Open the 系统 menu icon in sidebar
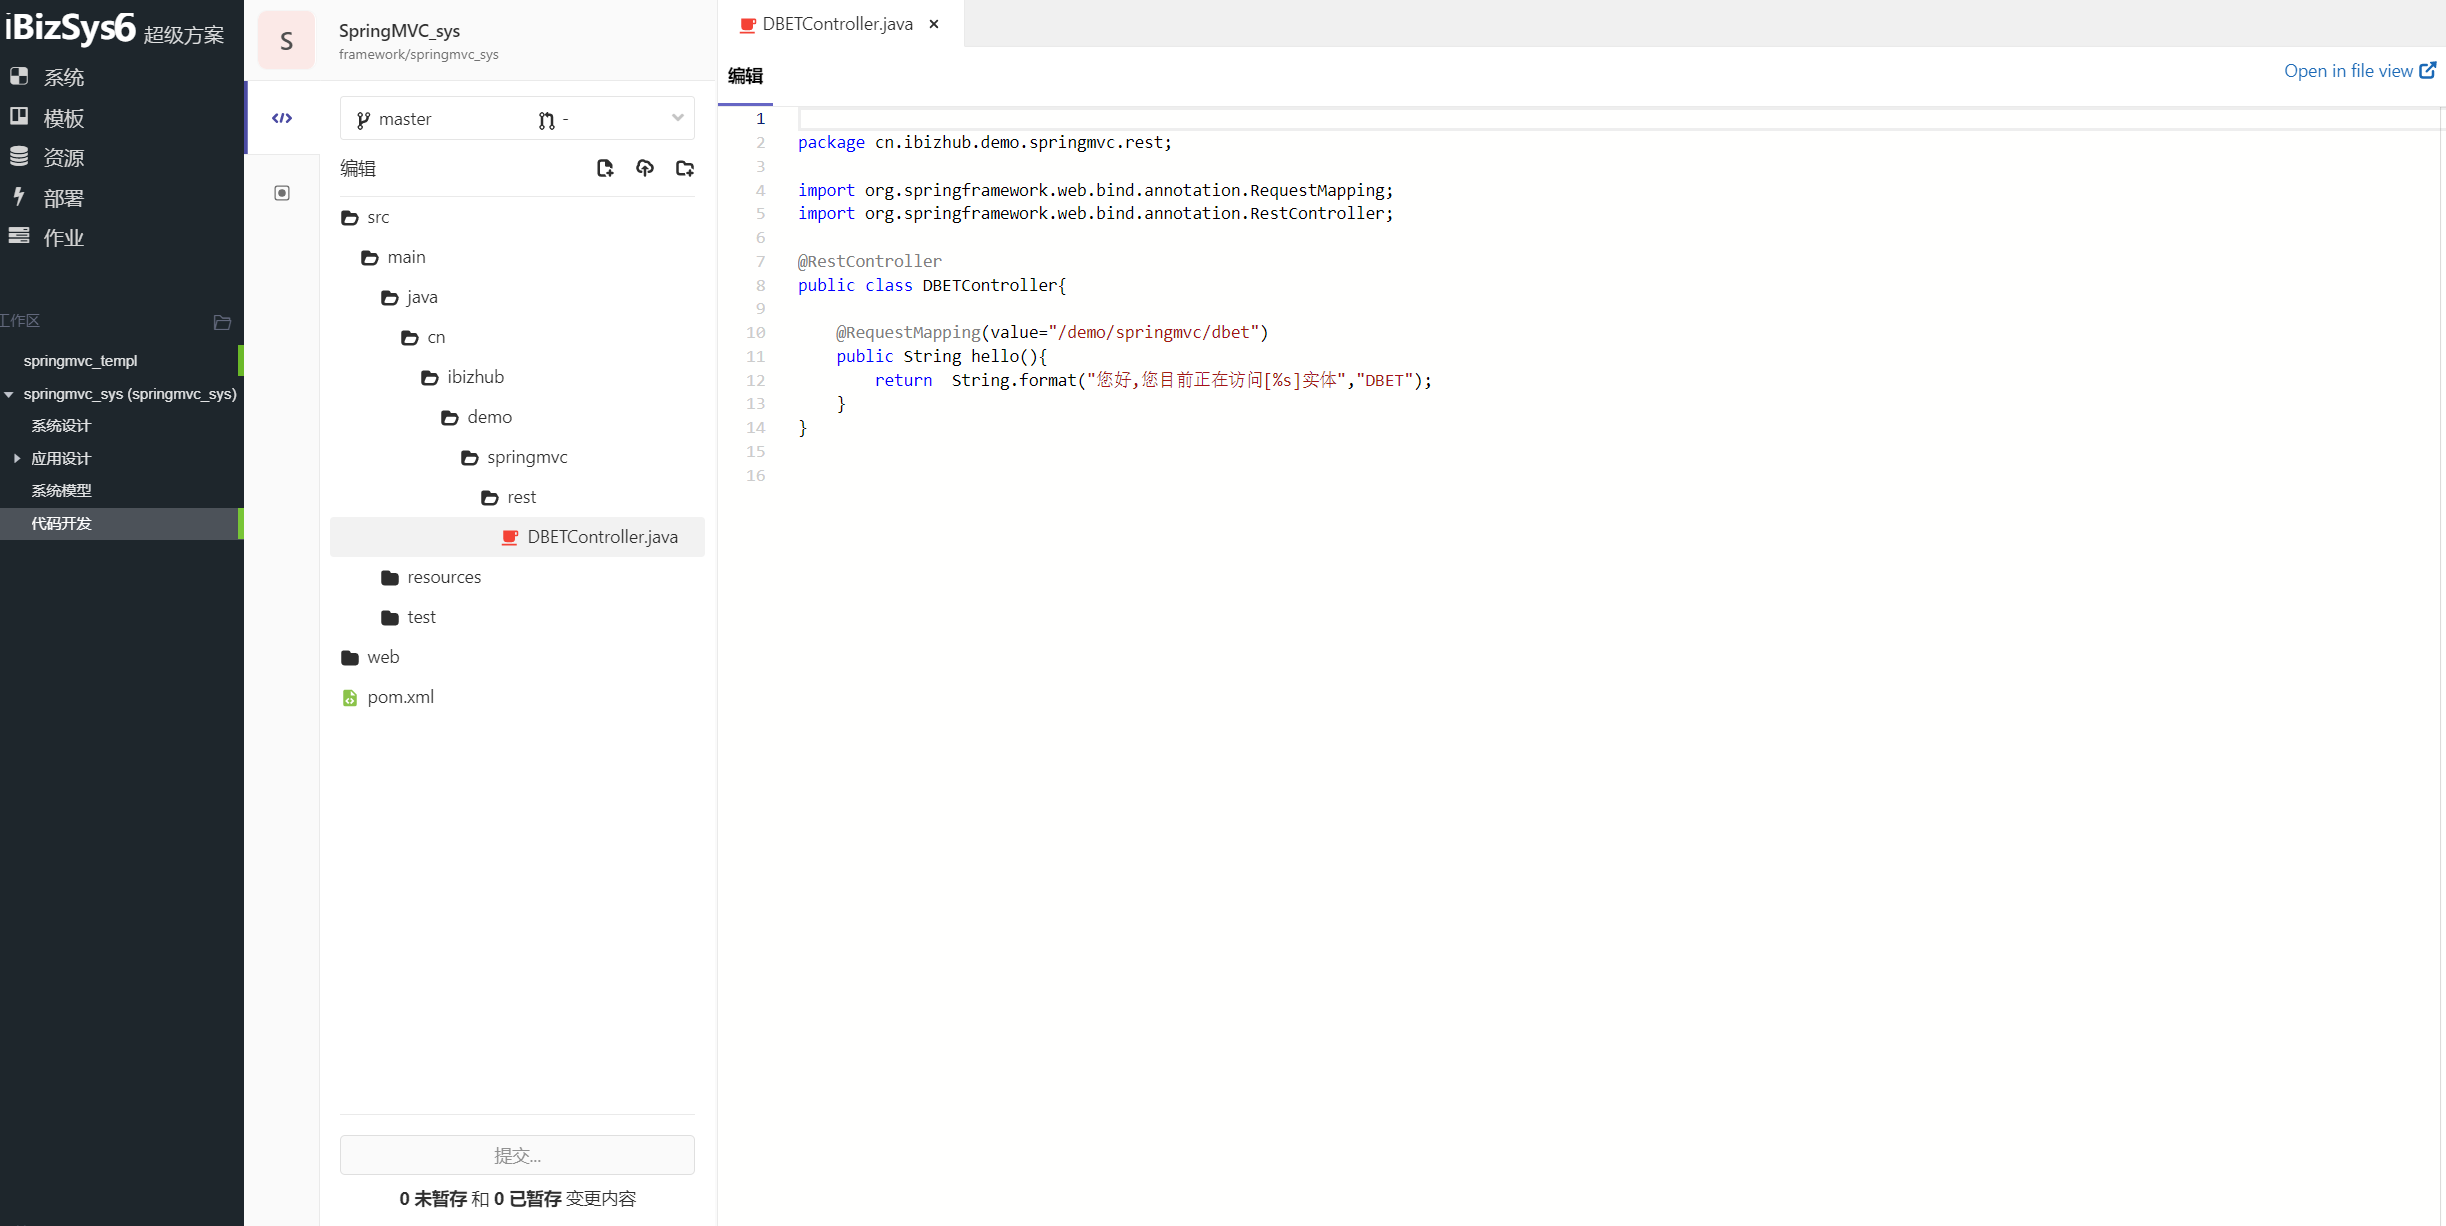The image size is (2446, 1226). pyautogui.click(x=19, y=76)
